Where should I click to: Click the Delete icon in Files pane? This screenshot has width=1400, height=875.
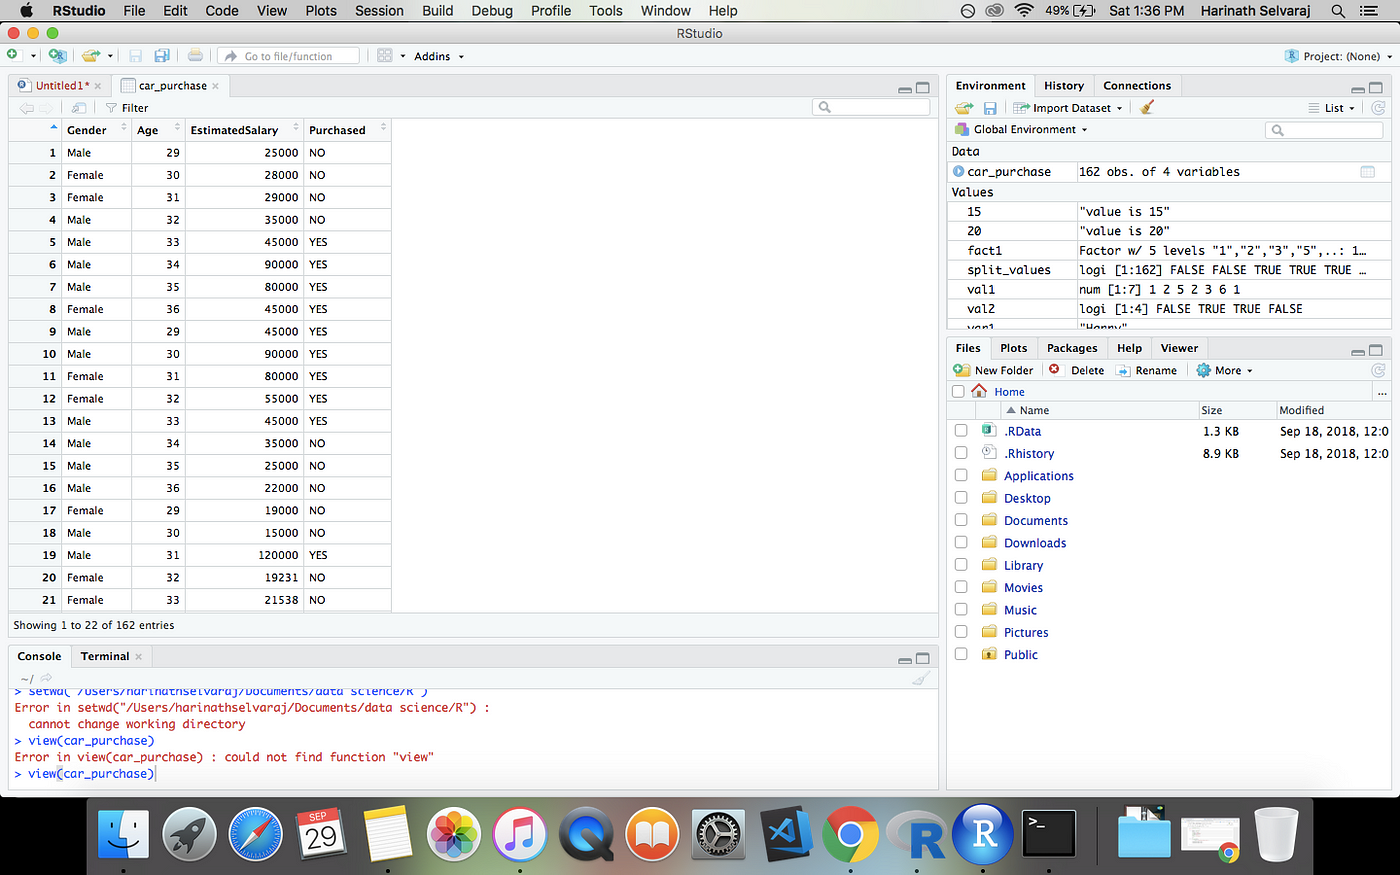coord(1054,370)
